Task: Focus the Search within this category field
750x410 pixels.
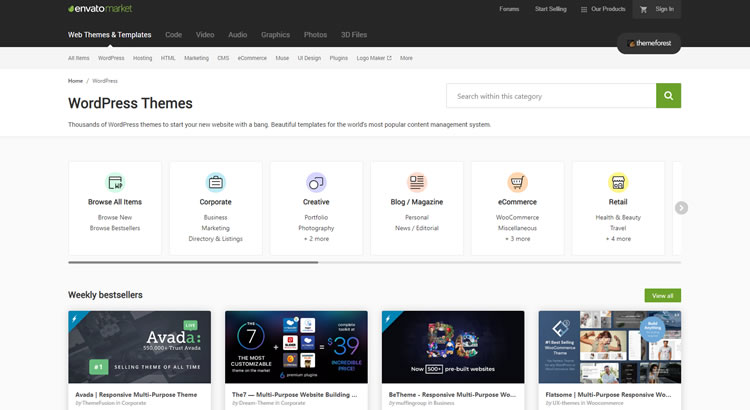Action: (x=551, y=96)
